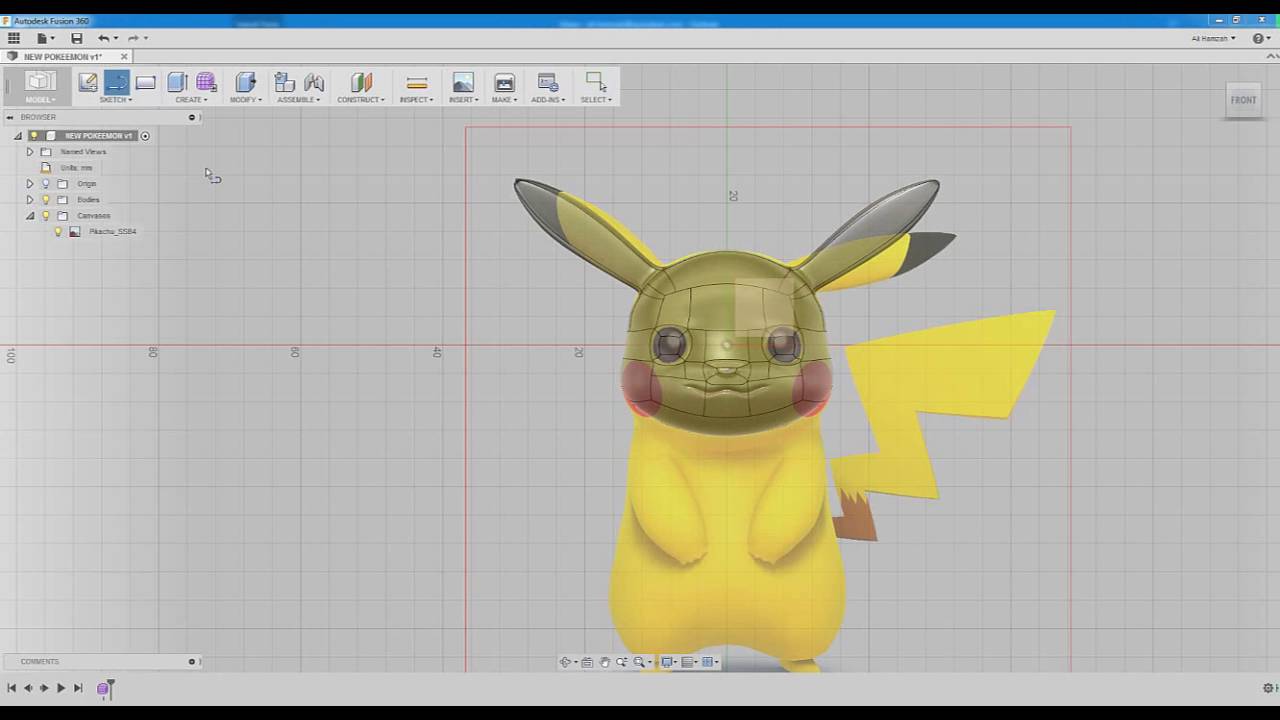Viewport: 1280px width, 720px height.
Task: Open Grid and Snaps settings
Action: pos(688,662)
